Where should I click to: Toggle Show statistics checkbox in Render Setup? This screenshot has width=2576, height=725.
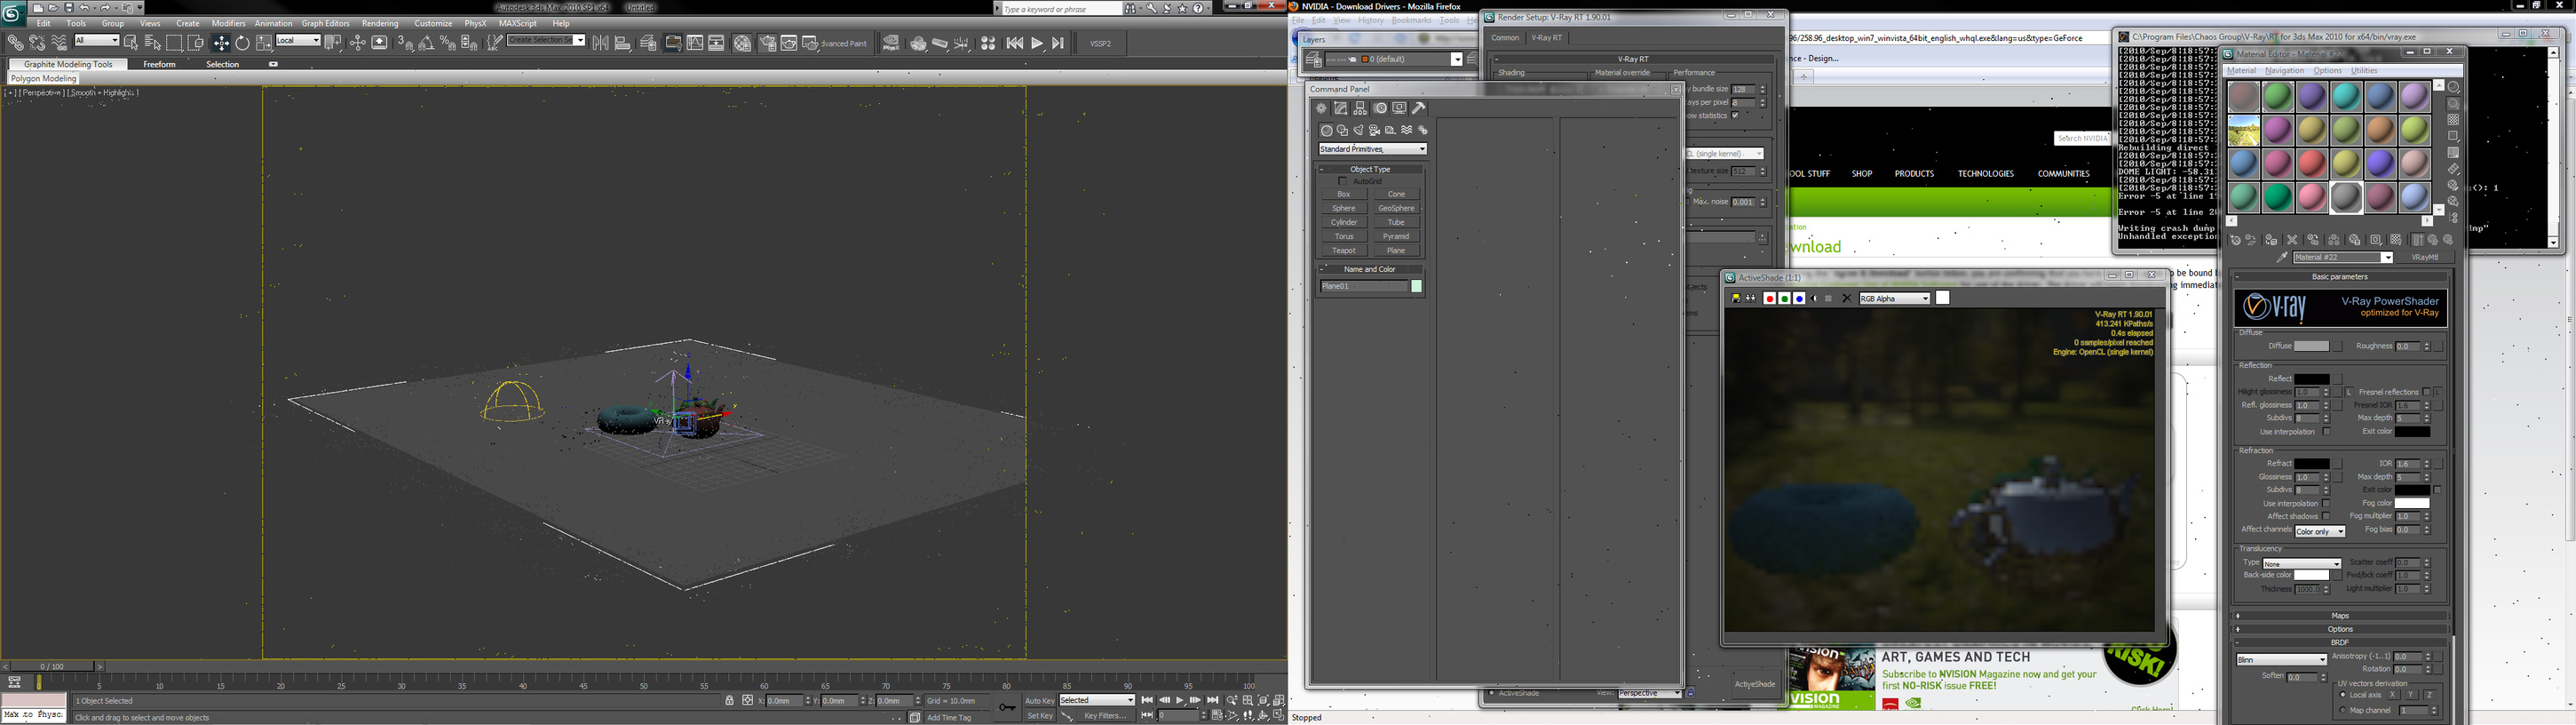pos(1735,115)
